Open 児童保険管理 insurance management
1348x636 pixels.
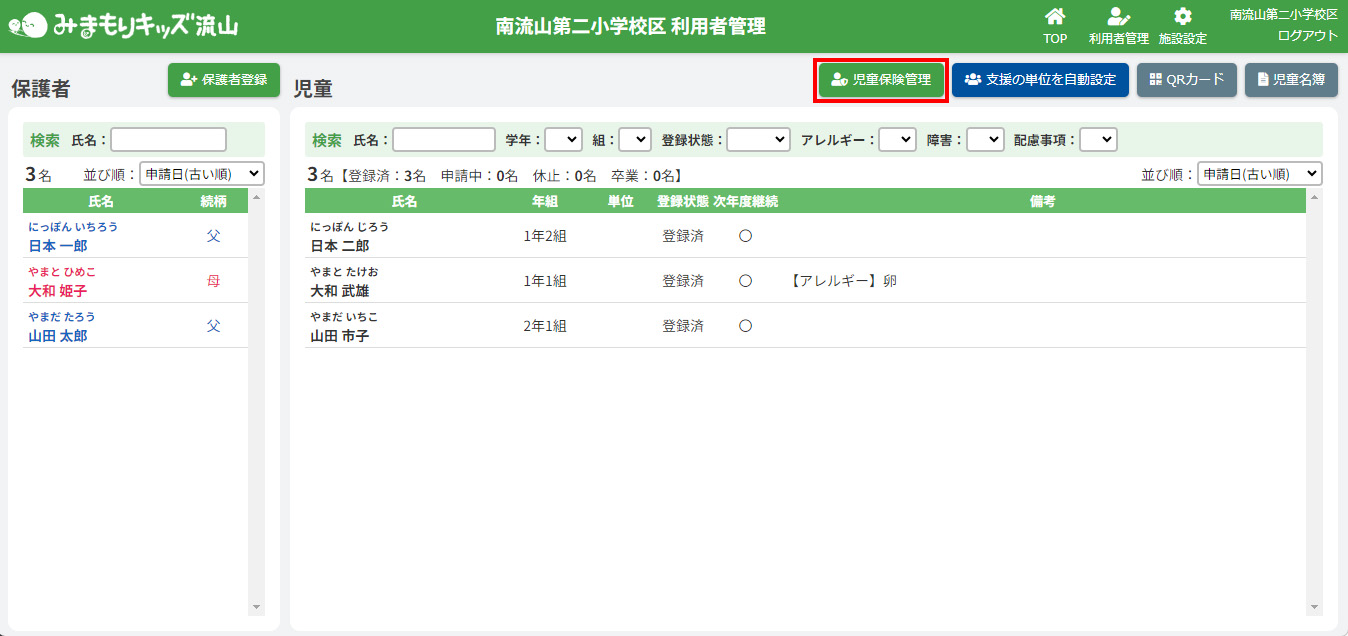coord(881,80)
